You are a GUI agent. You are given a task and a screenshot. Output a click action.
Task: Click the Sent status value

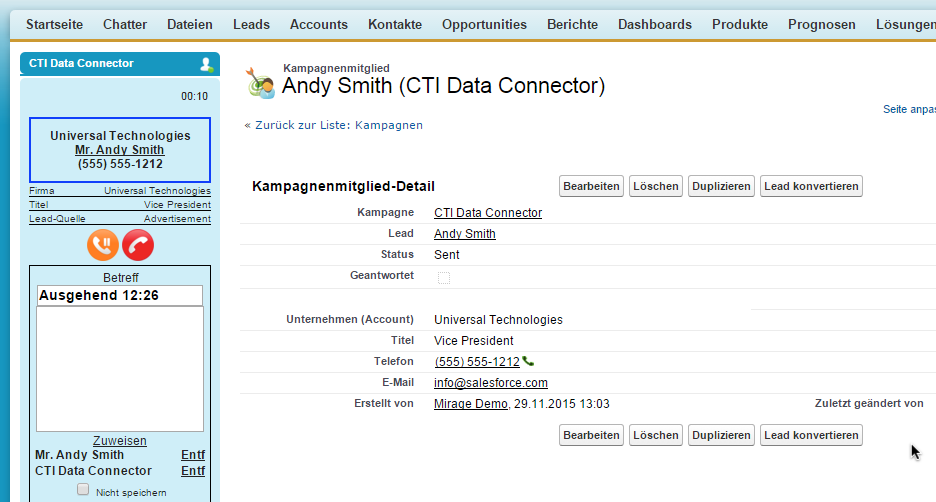(x=447, y=255)
